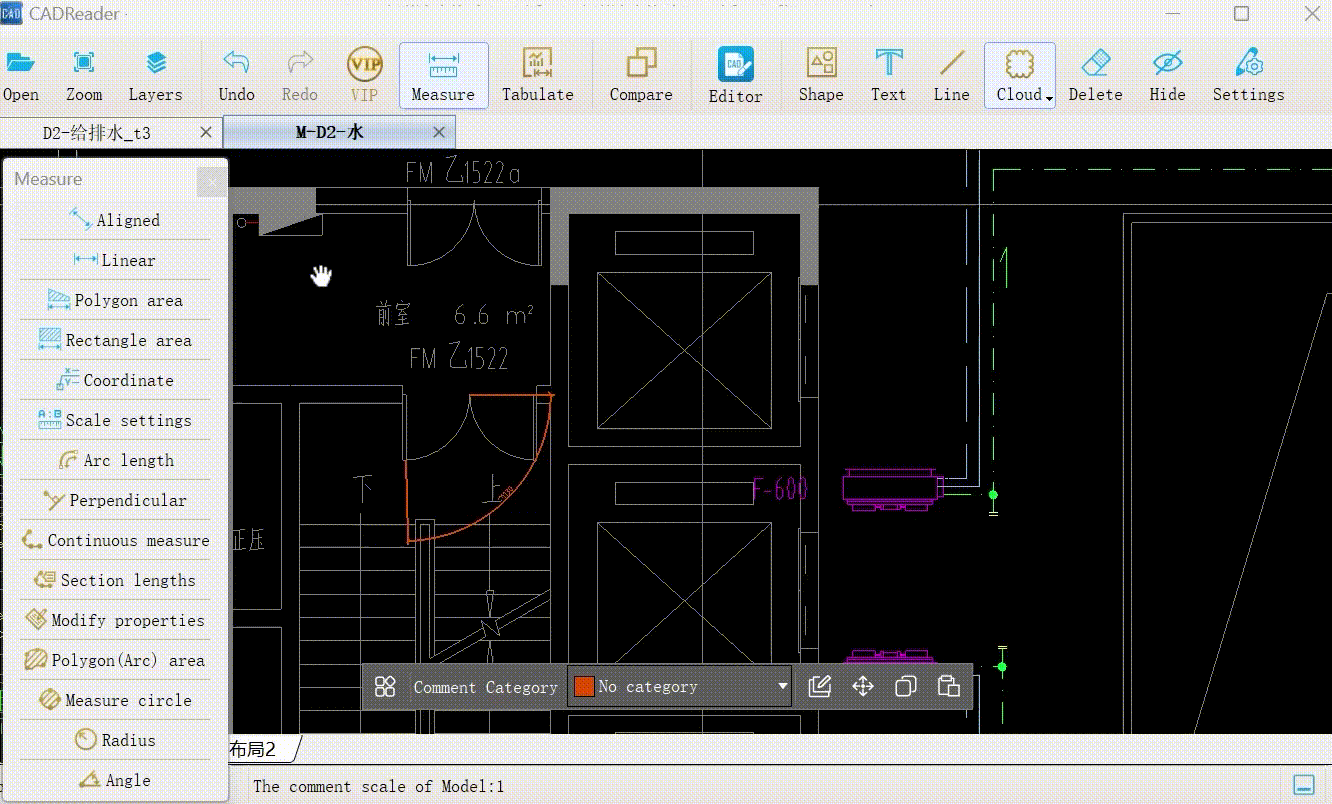The image size is (1332, 804).
Task: Click the status bar panel icon
Action: [1304, 784]
